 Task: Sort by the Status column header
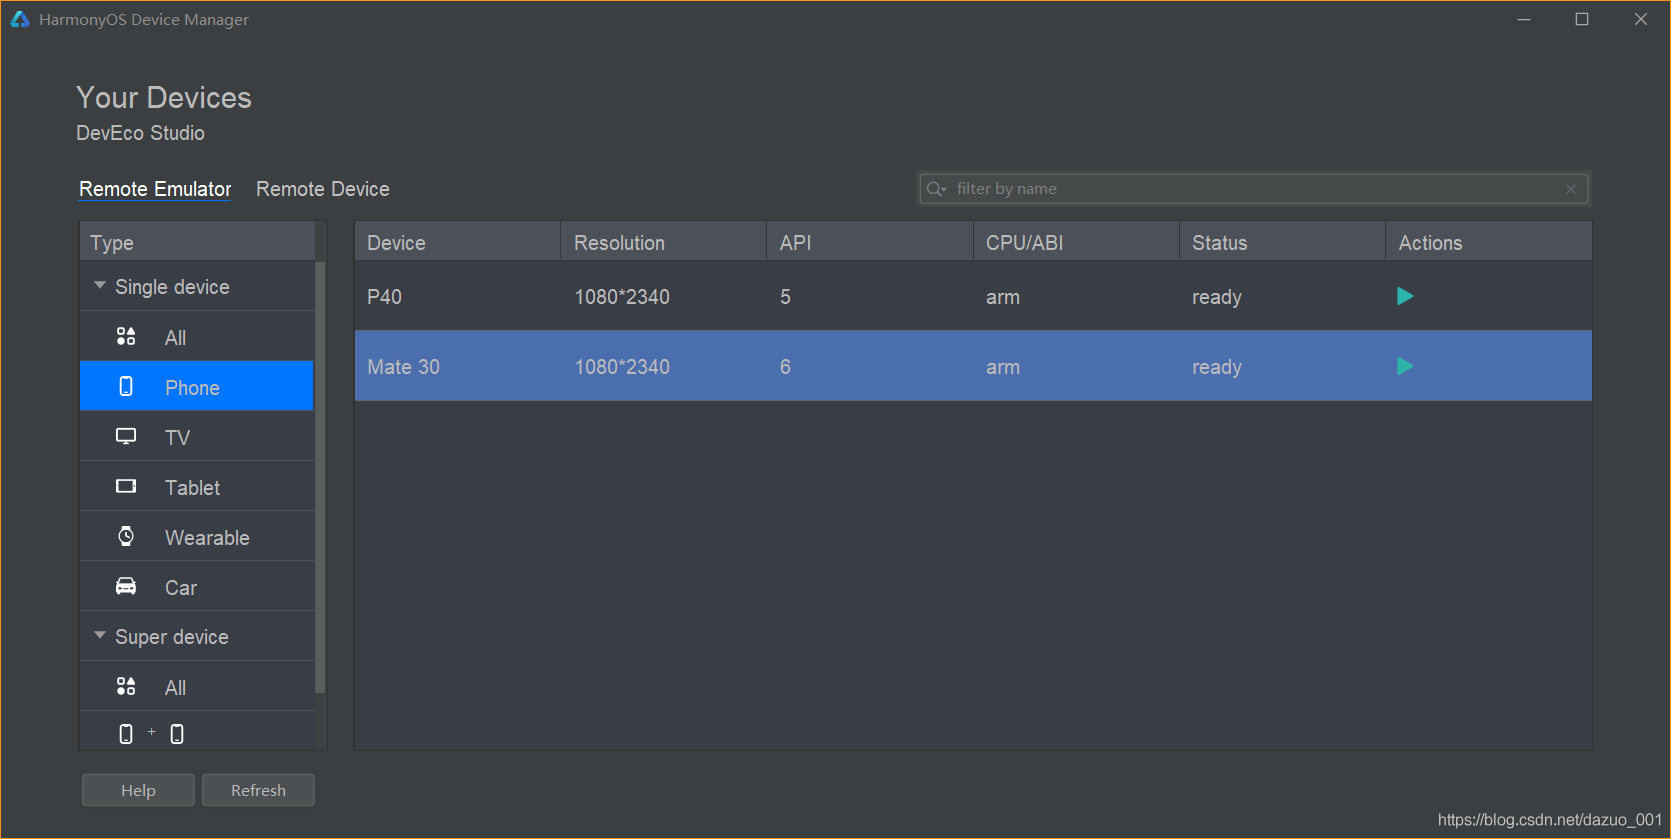(x=1282, y=242)
